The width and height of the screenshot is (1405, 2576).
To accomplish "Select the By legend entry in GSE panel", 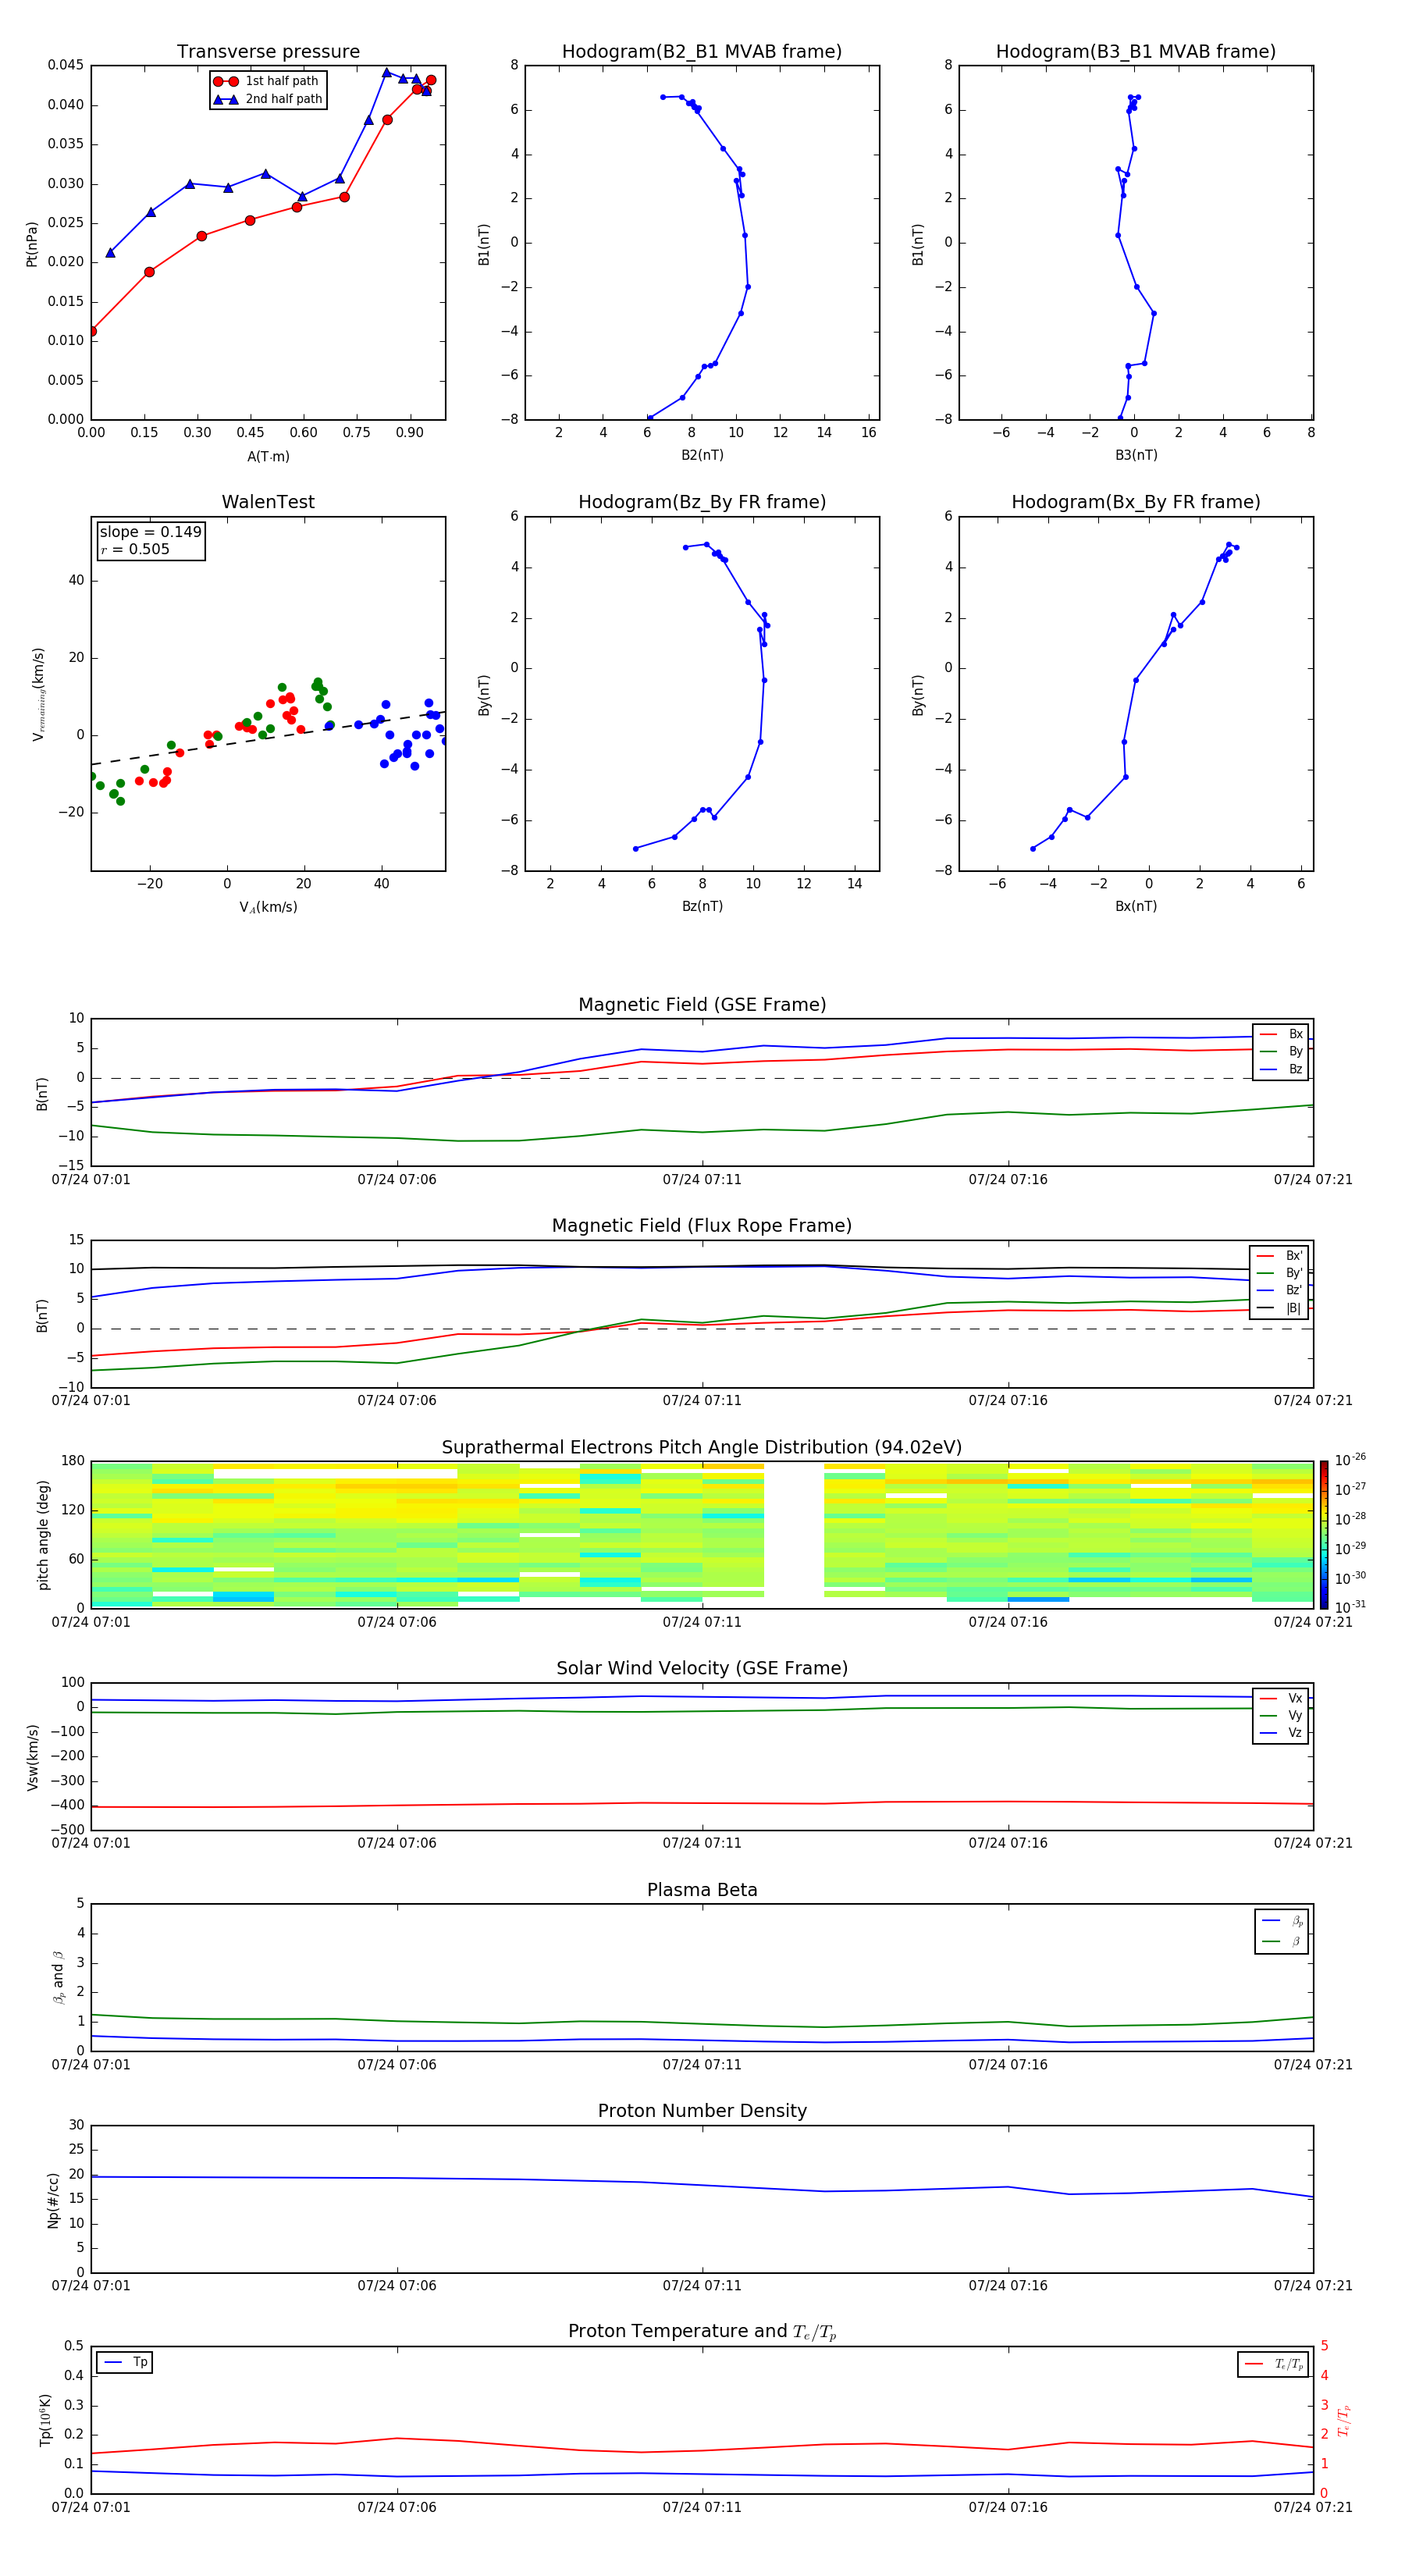I will (x=1281, y=1051).
